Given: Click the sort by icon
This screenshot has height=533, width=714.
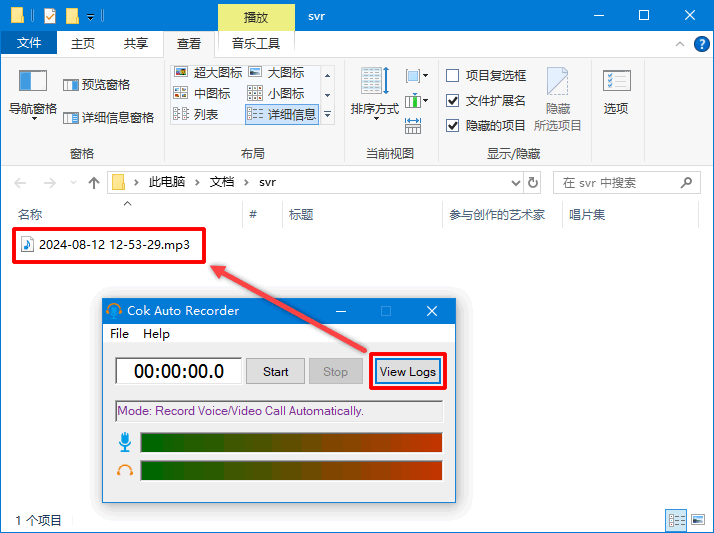Looking at the screenshot, I should [x=374, y=90].
